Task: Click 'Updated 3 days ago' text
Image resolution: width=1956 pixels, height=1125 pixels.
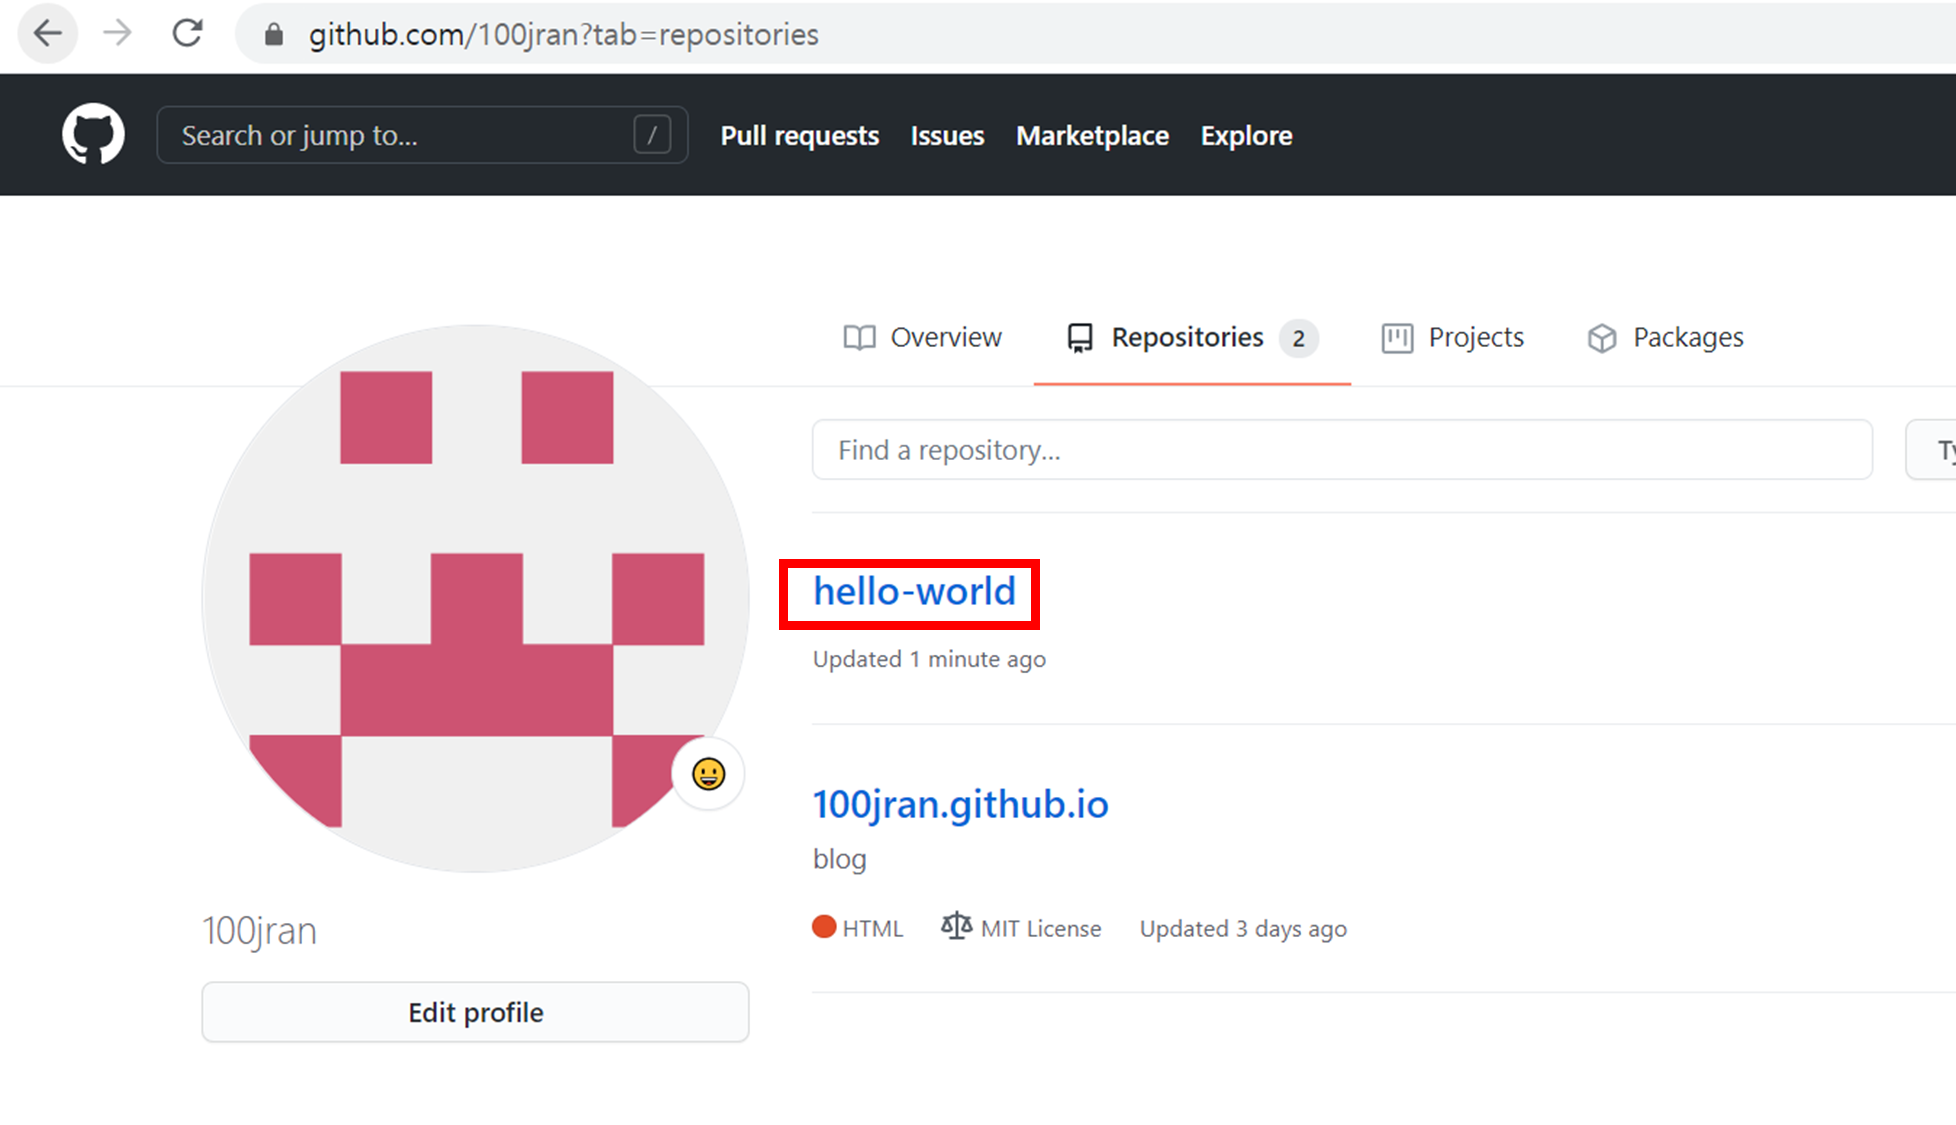Action: tap(1243, 928)
